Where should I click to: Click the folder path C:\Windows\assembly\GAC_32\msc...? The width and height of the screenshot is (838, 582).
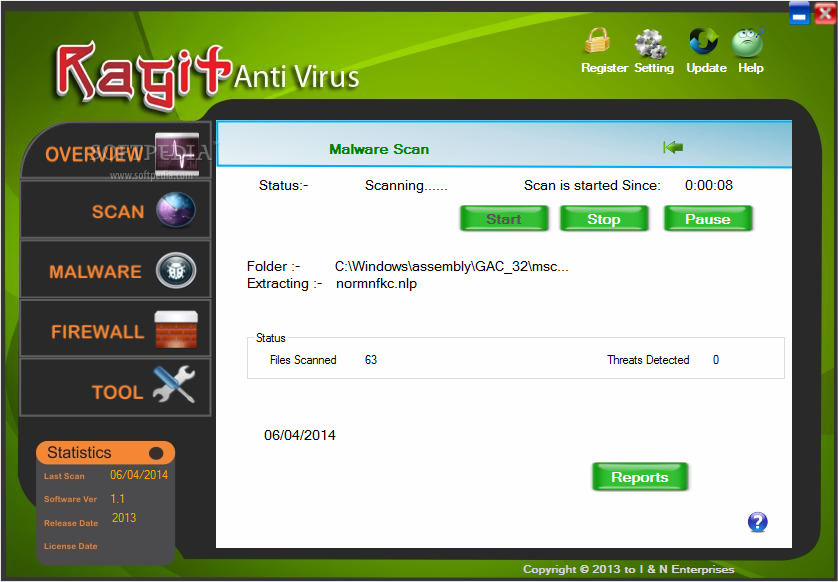(x=452, y=266)
